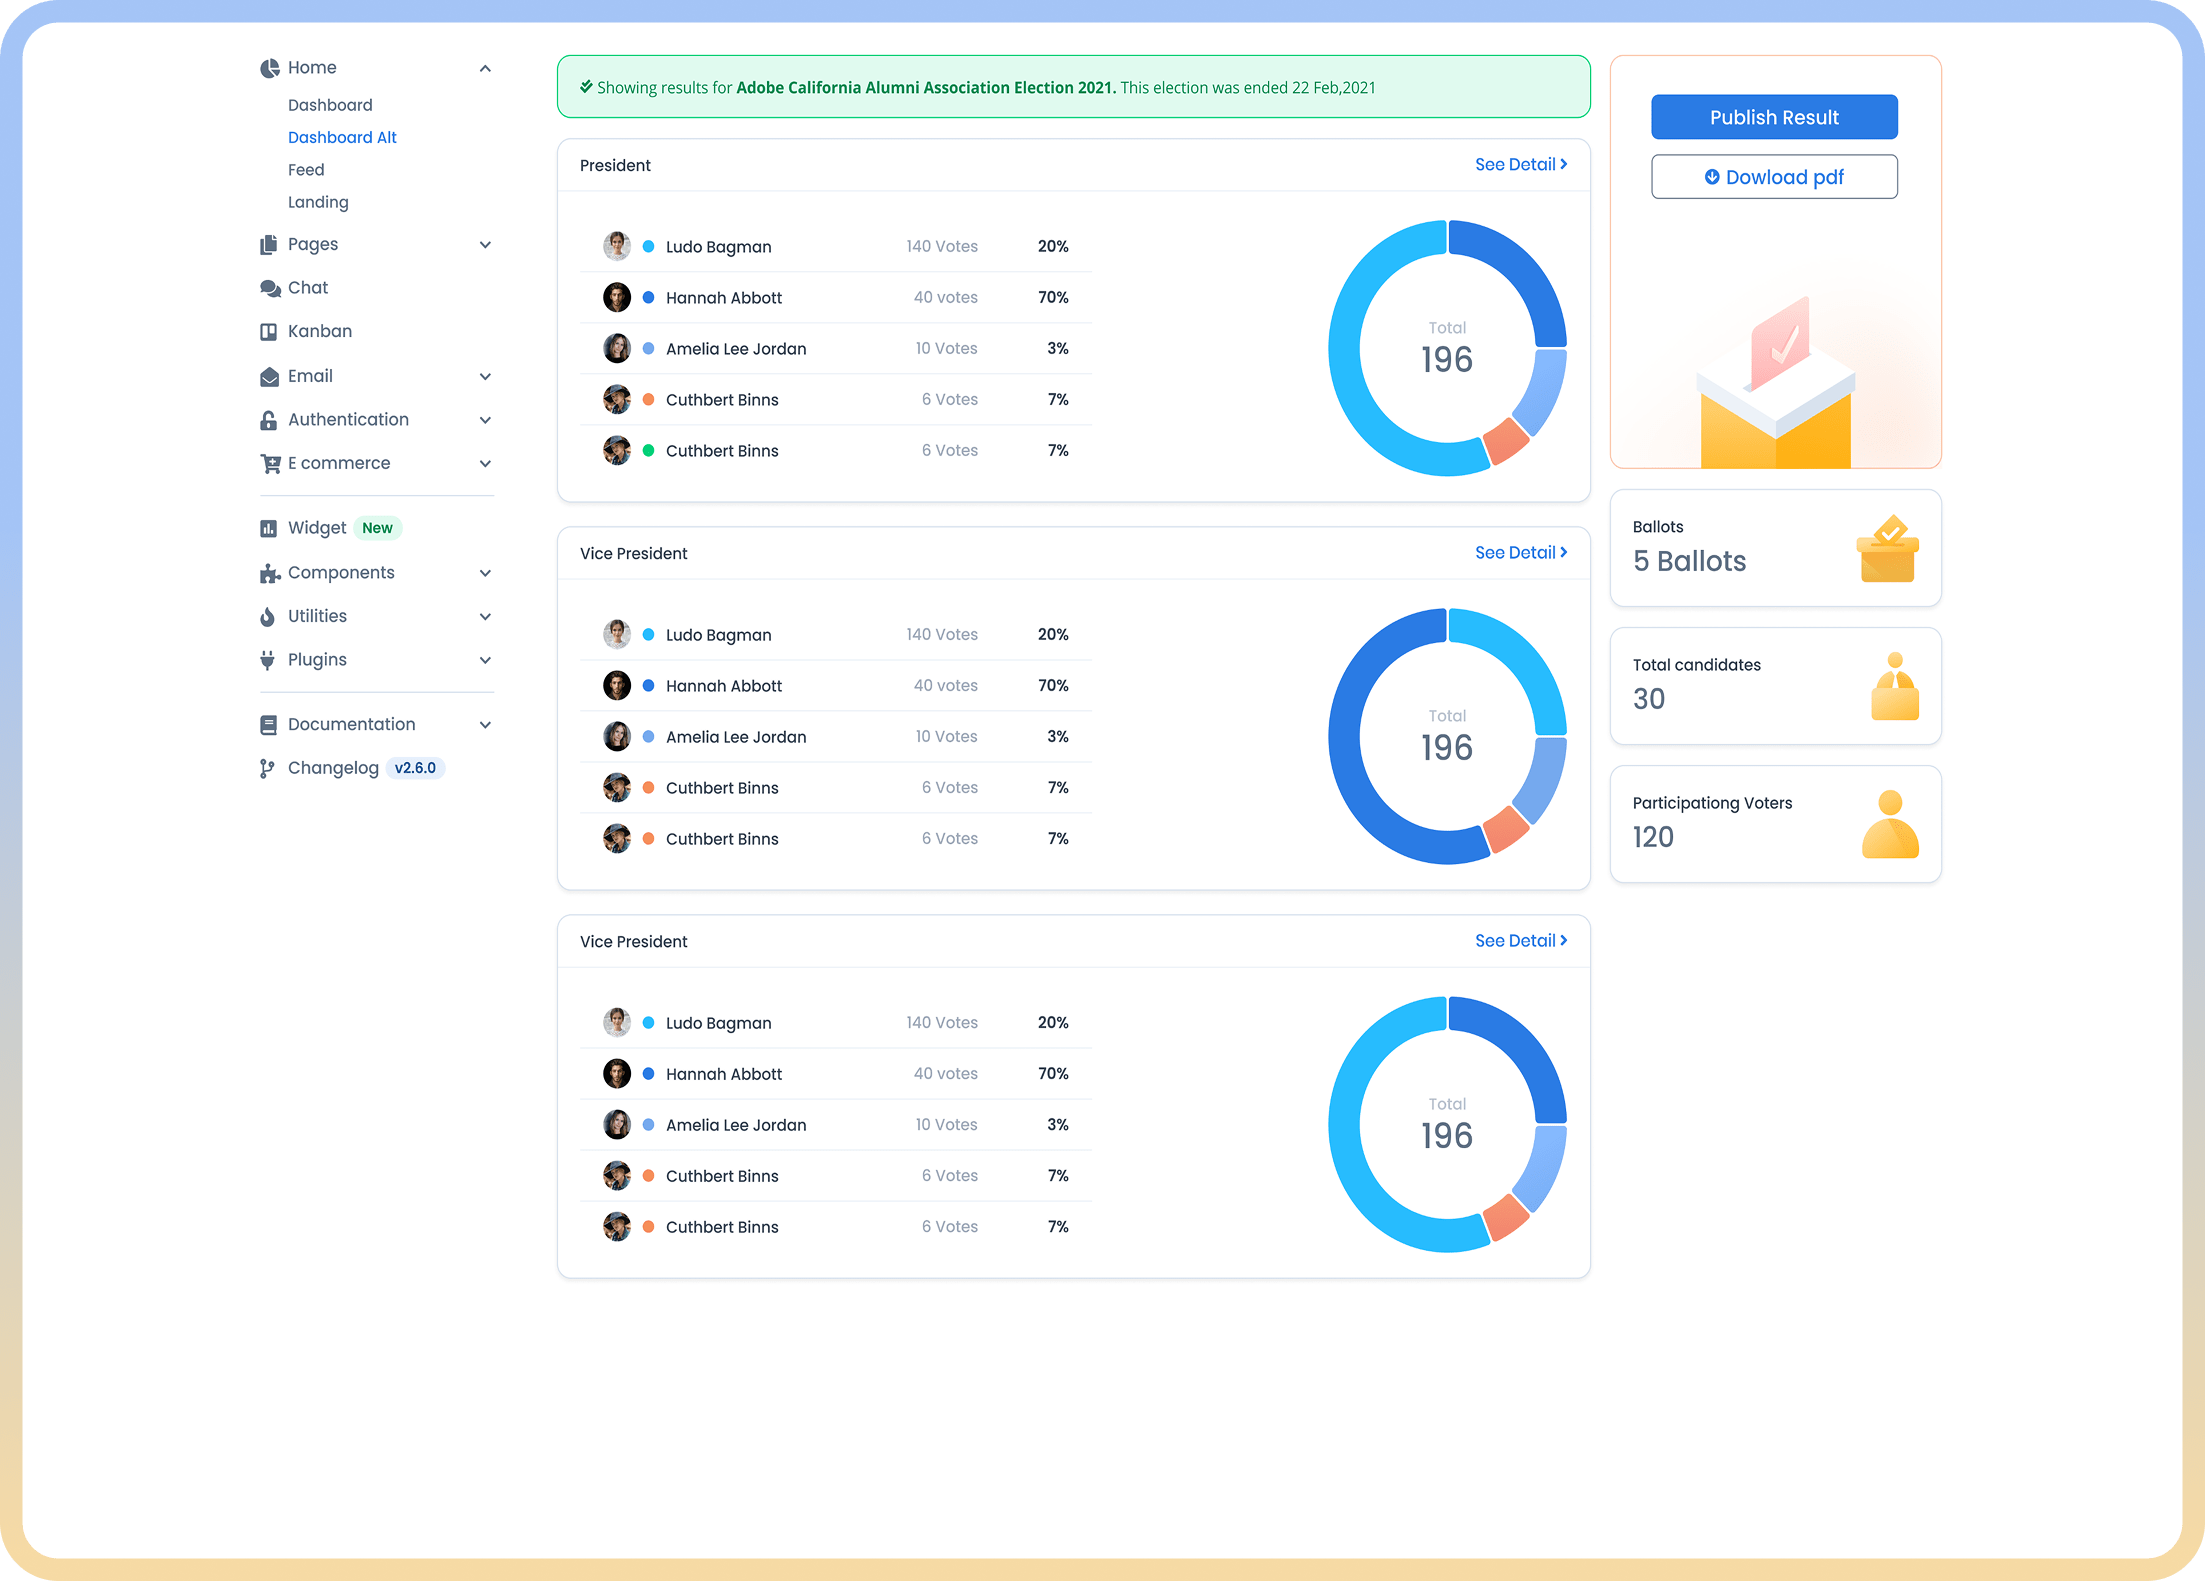
Task: Click the Changelog branch icon
Action: (x=267, y=768)
